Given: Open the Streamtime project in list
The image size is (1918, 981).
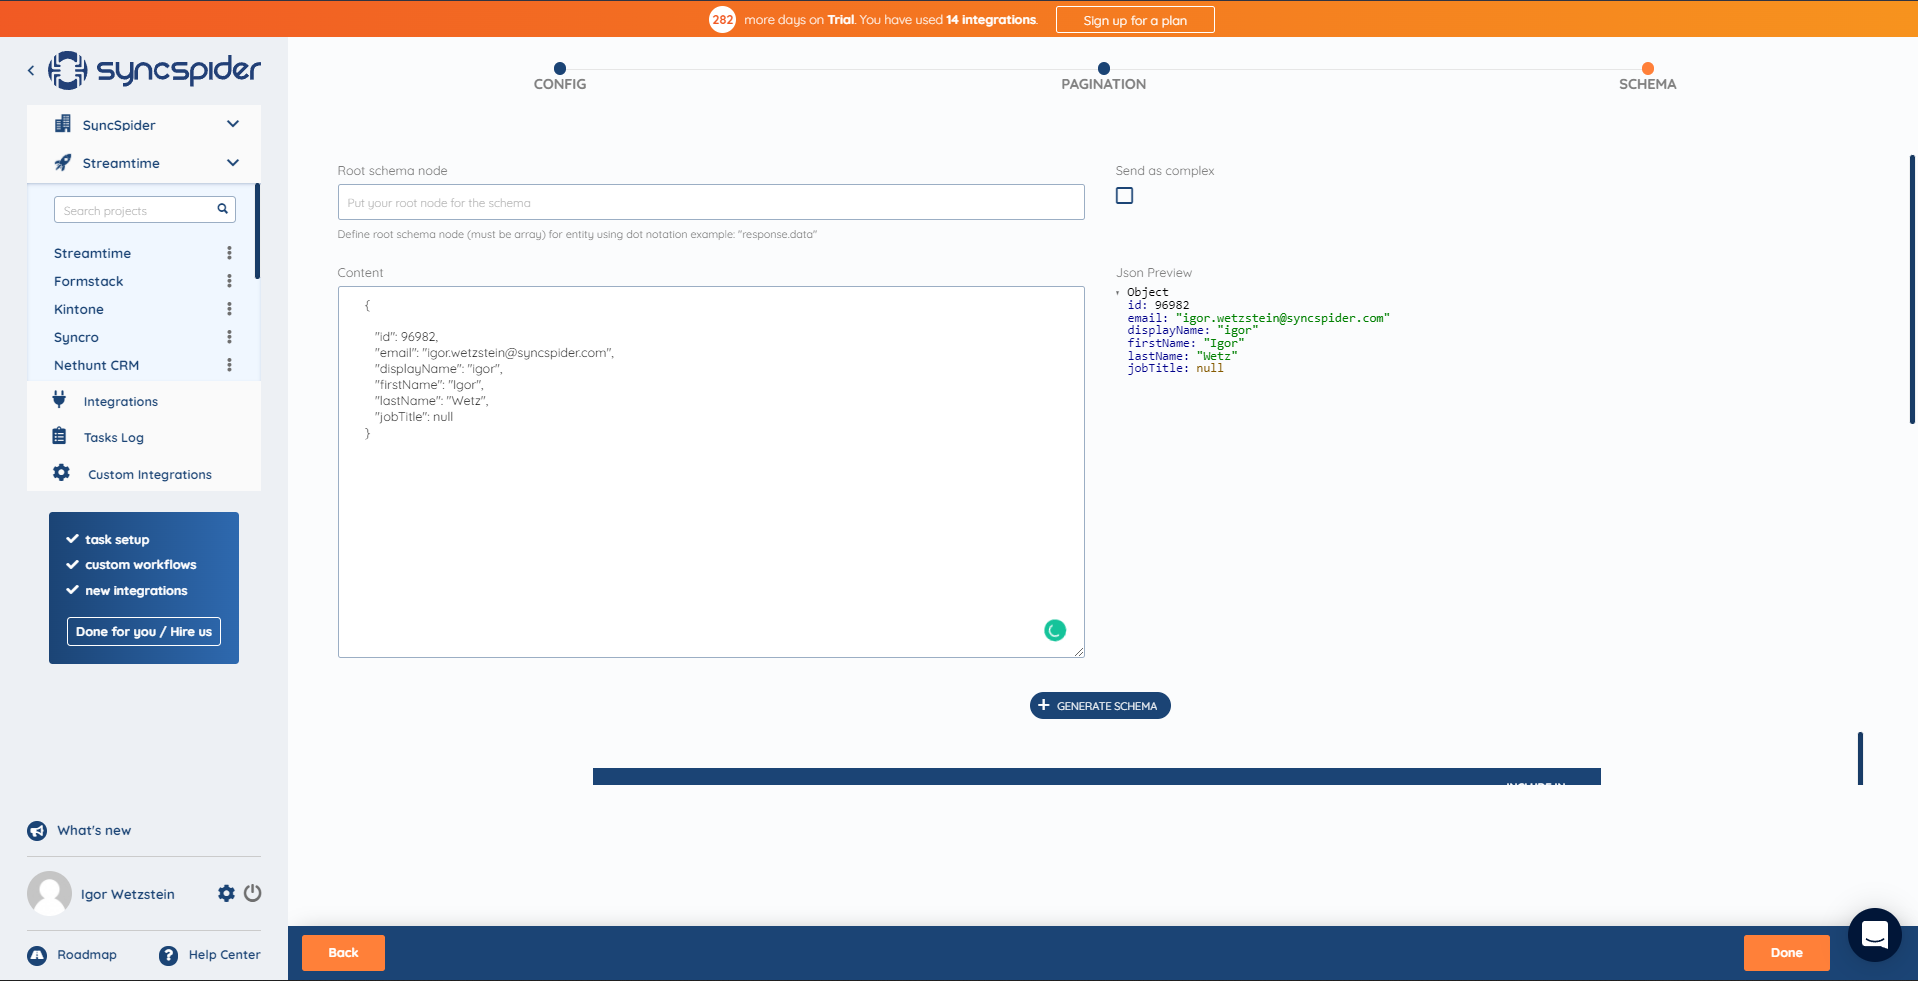Looking at the screenshot, I should pos(92,253).
